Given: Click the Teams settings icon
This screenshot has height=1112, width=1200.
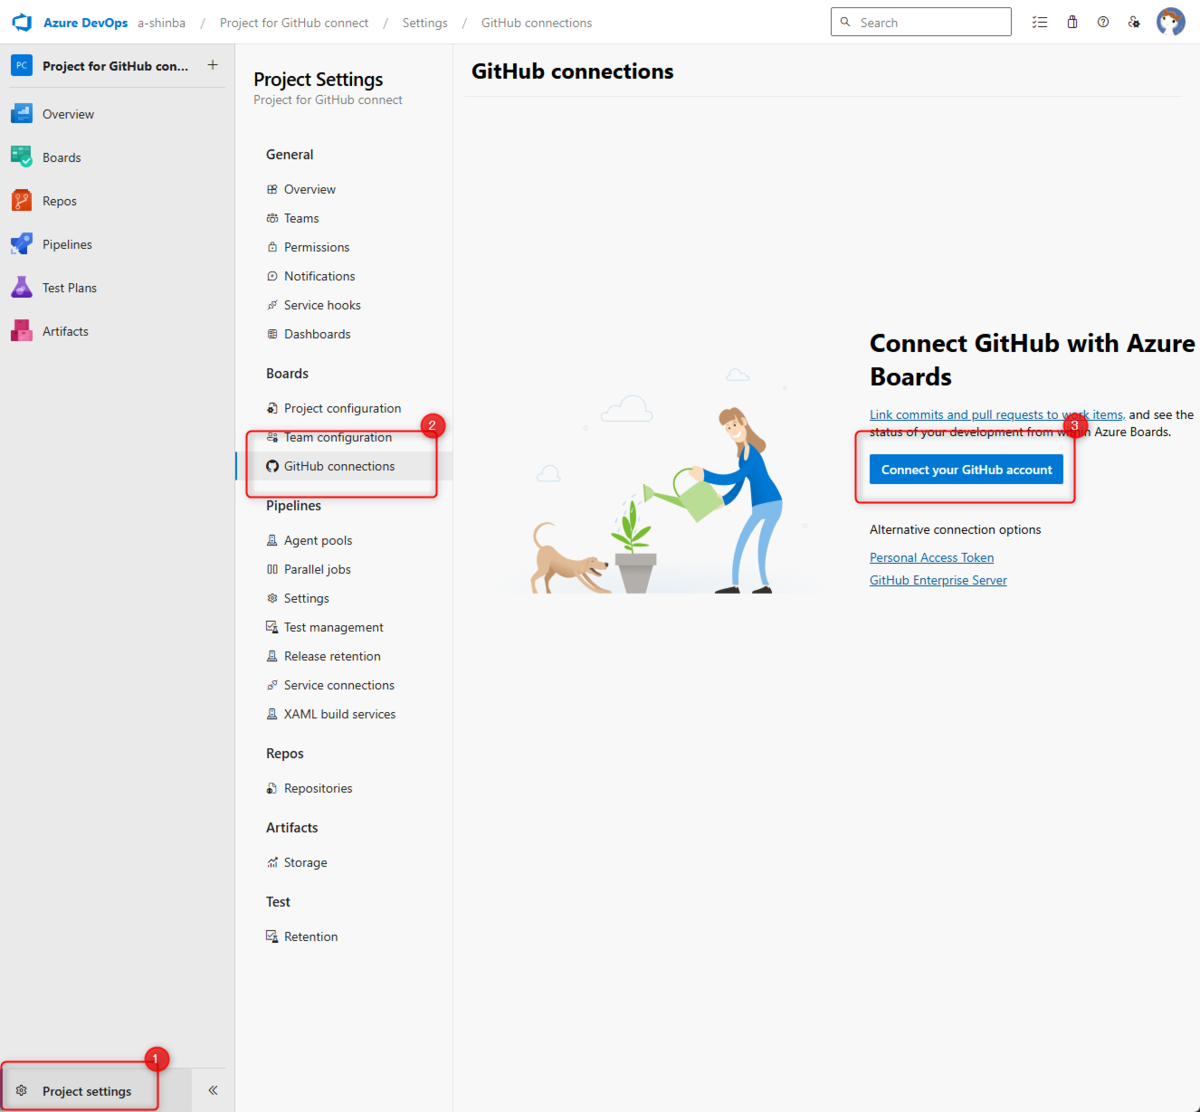Looking at the screenshot, I should click(x=272, y=218).
